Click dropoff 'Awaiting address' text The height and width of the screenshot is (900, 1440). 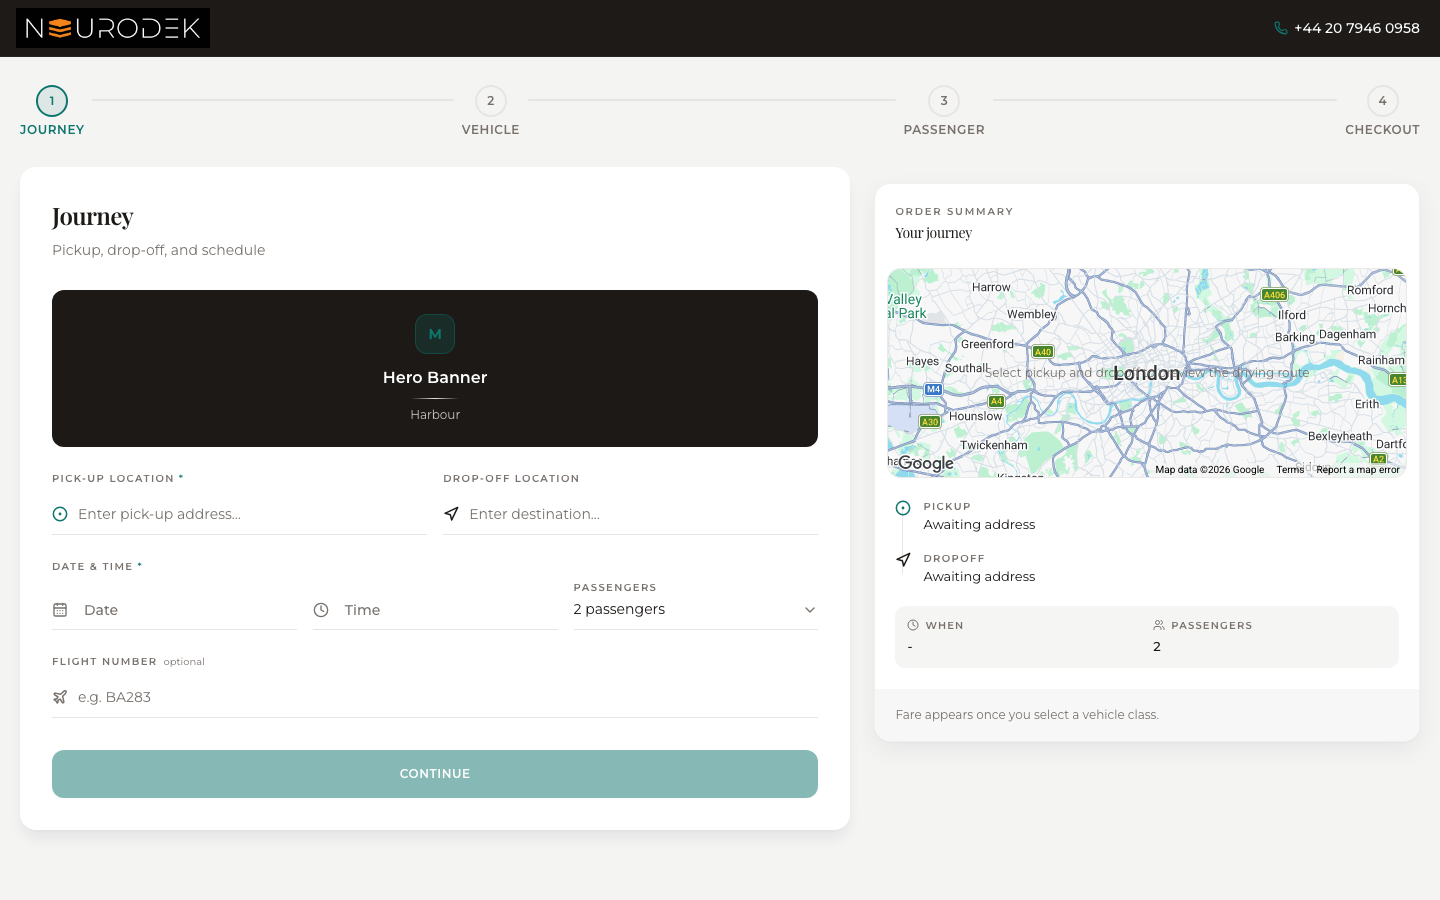pos(979,576)
